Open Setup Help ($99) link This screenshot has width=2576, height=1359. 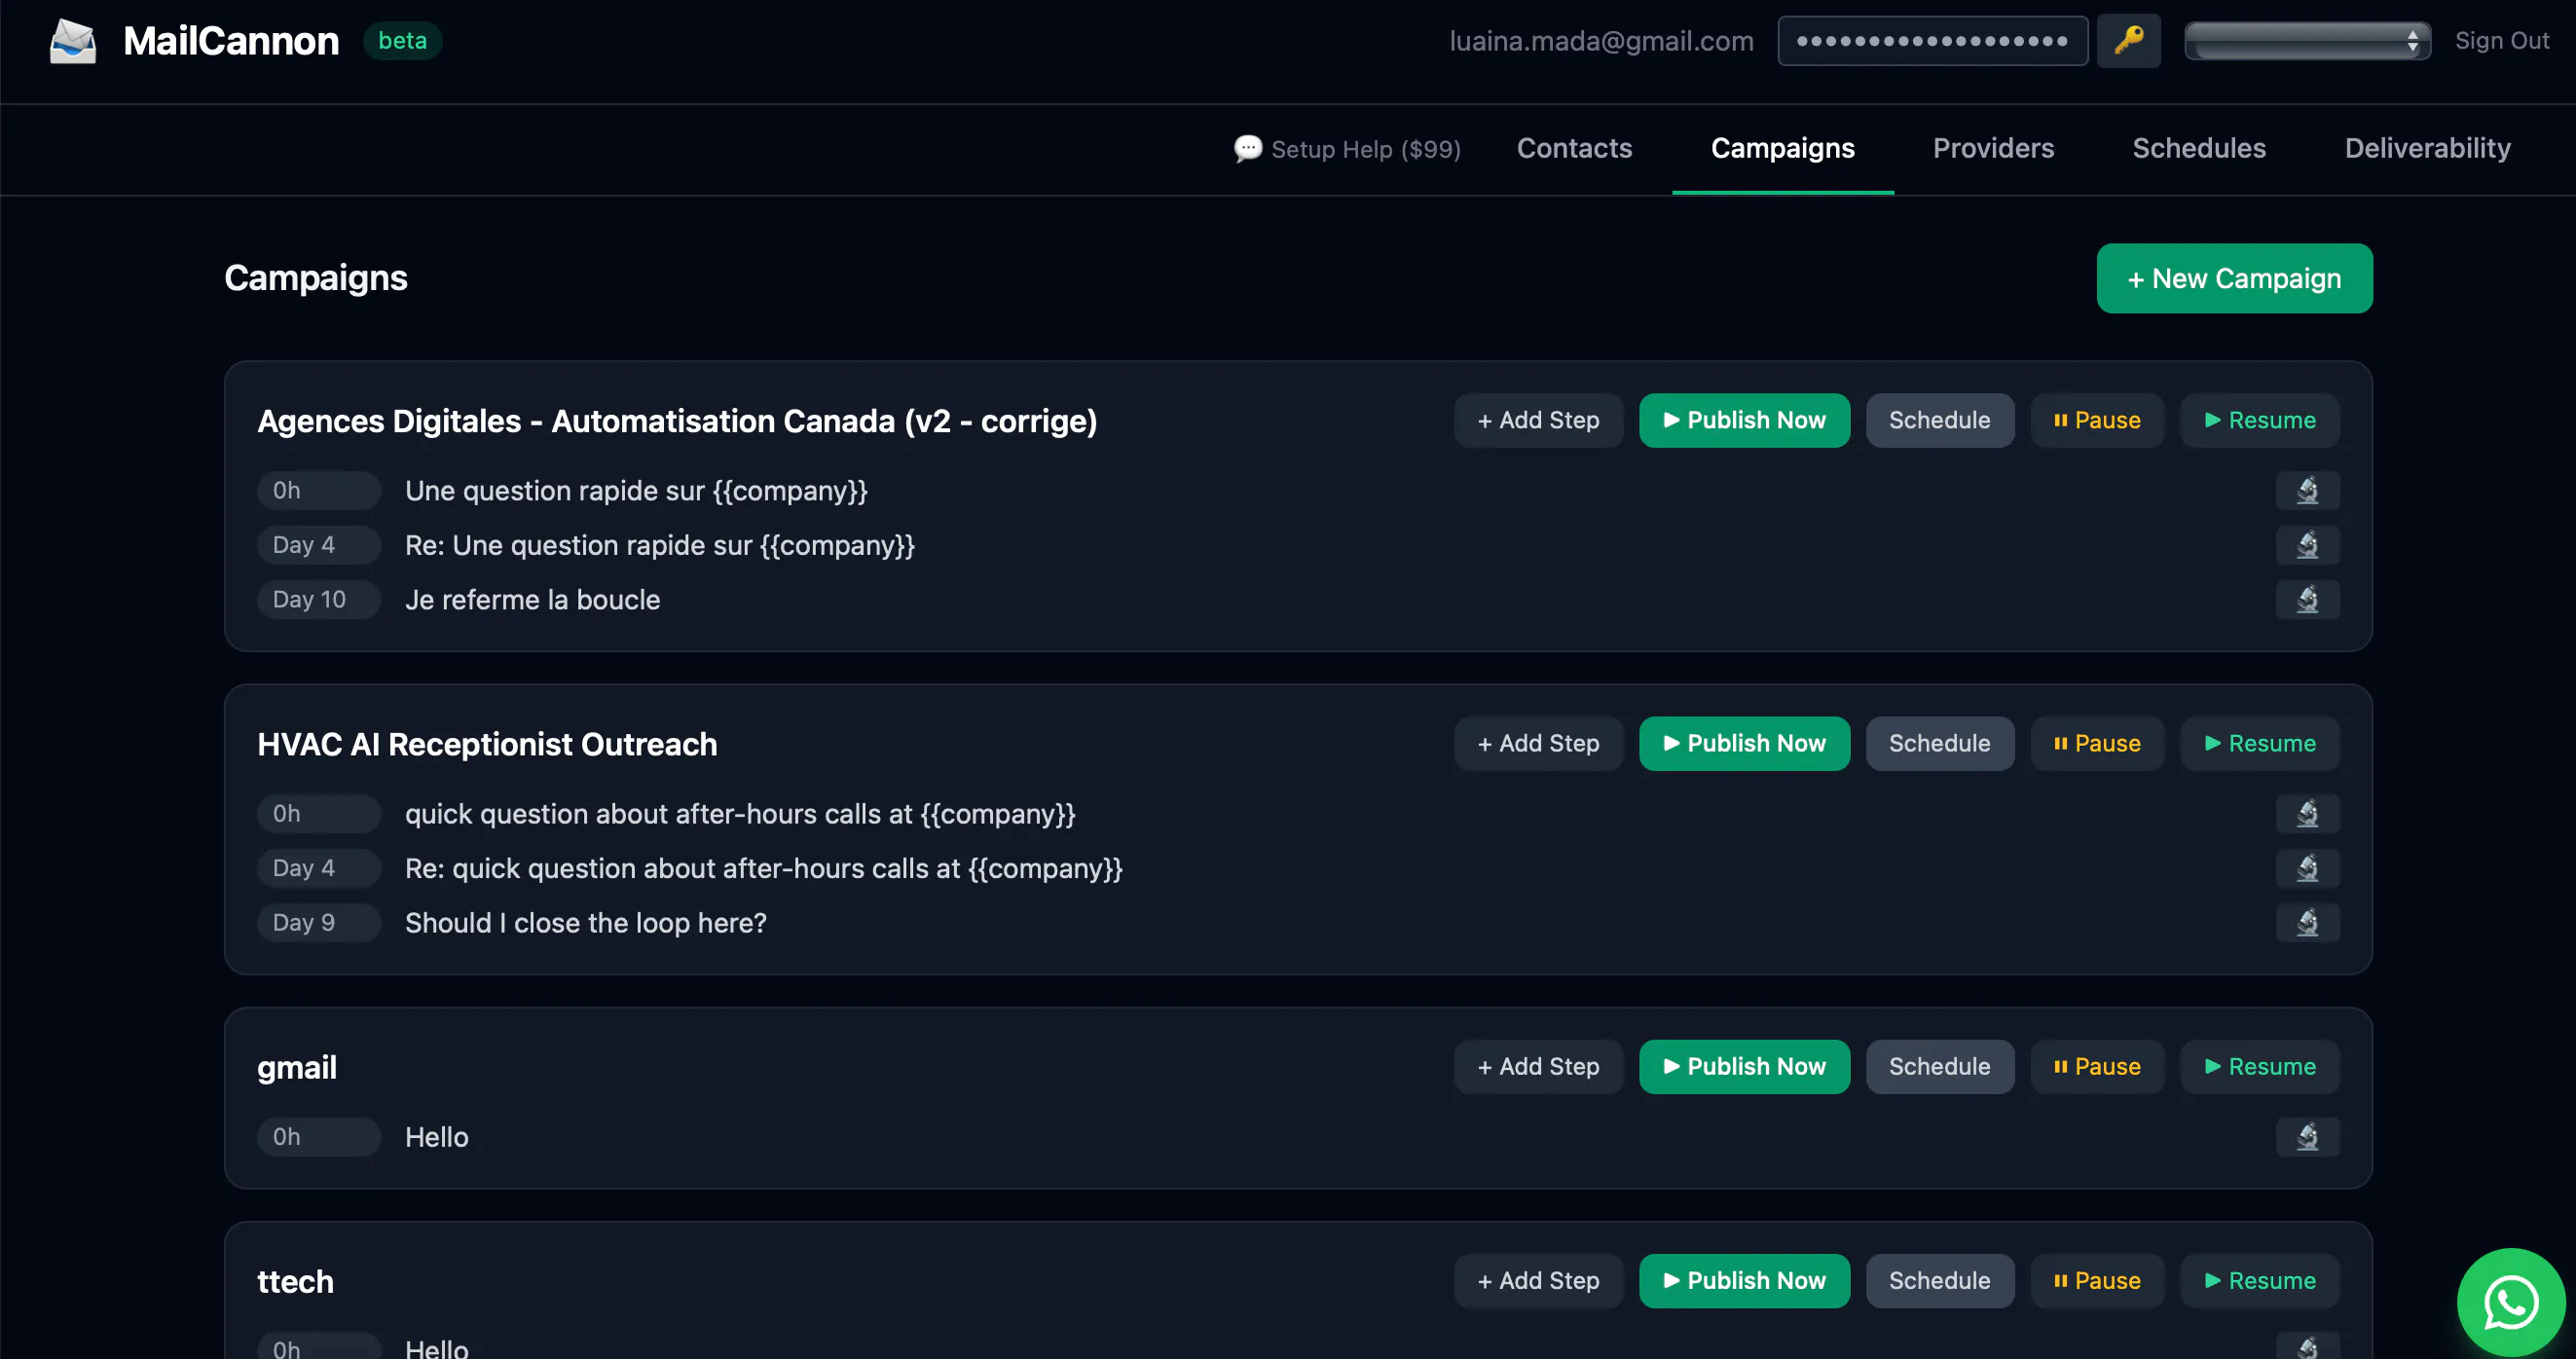coord(1346,149)
